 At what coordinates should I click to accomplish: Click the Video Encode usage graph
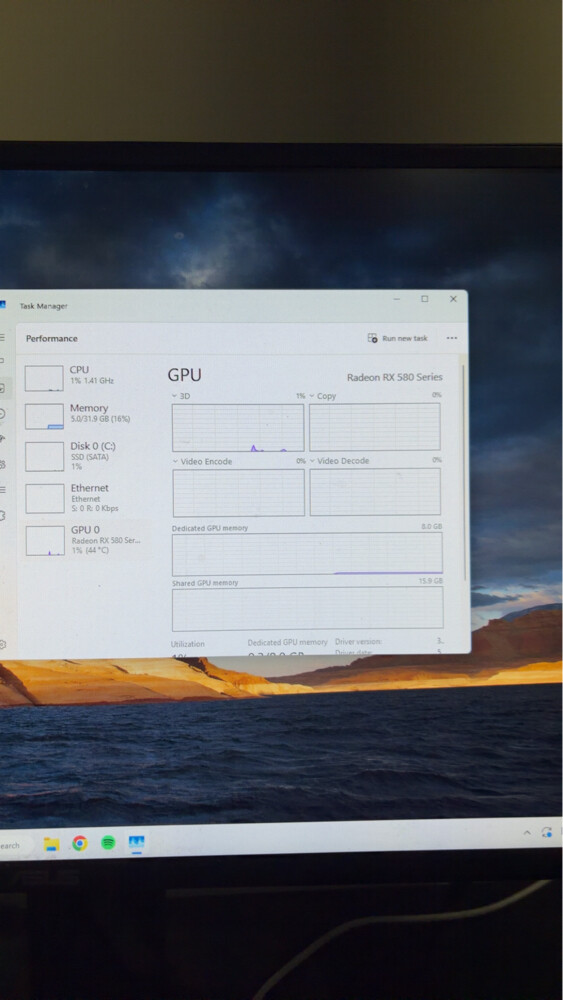coord(238,492)
